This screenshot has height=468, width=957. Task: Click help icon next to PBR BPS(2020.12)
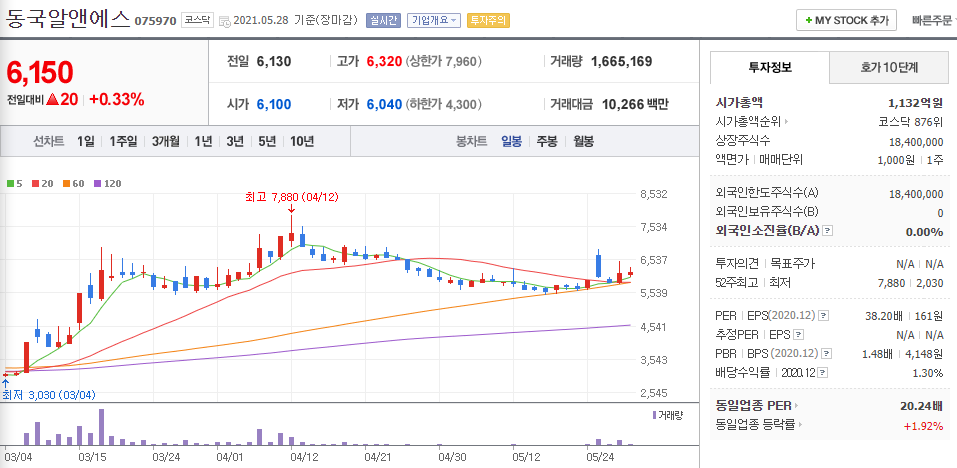click(x=827, y=353)
